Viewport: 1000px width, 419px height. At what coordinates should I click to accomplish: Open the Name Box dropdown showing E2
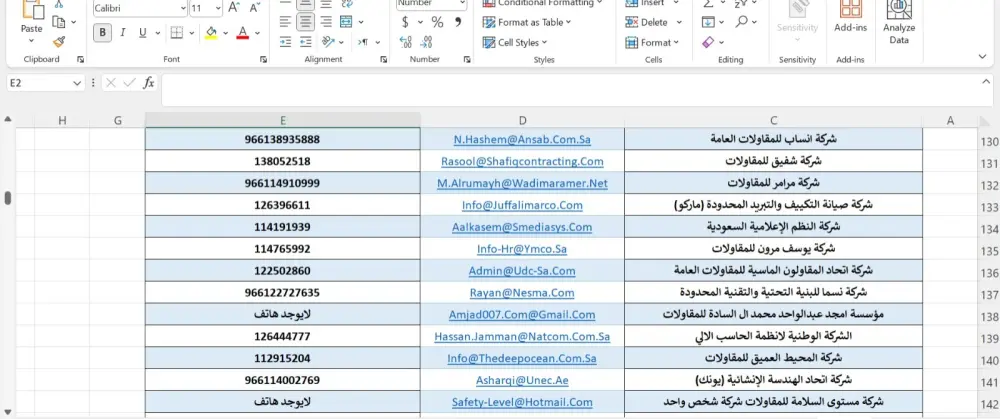[77, 83]
